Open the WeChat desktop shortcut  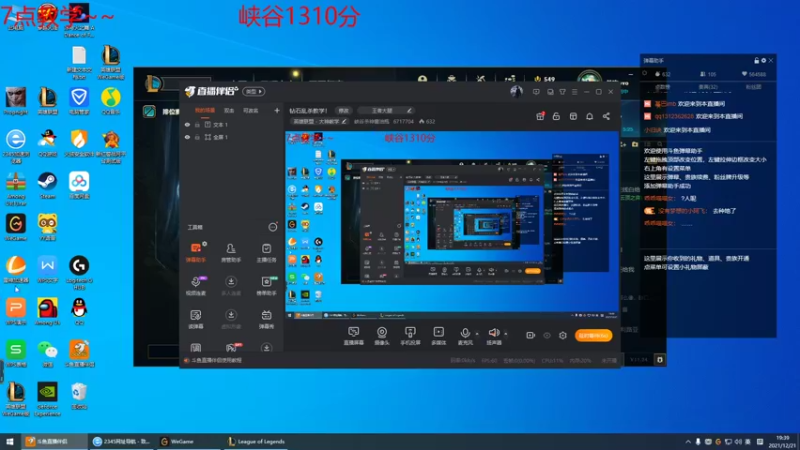47,353
